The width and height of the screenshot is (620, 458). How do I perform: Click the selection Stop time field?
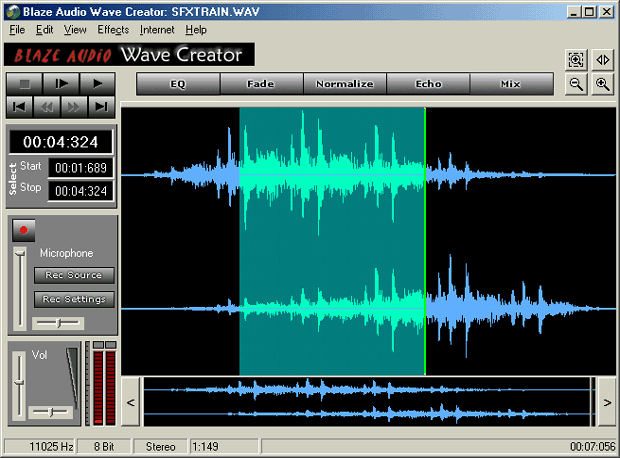tap(81, 191)
